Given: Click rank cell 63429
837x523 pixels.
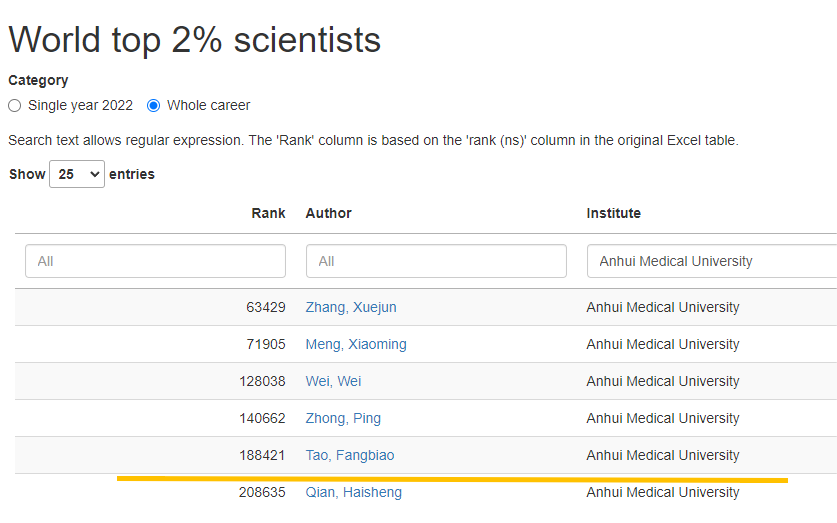Looking at the screenshot, I should (265, 307).
